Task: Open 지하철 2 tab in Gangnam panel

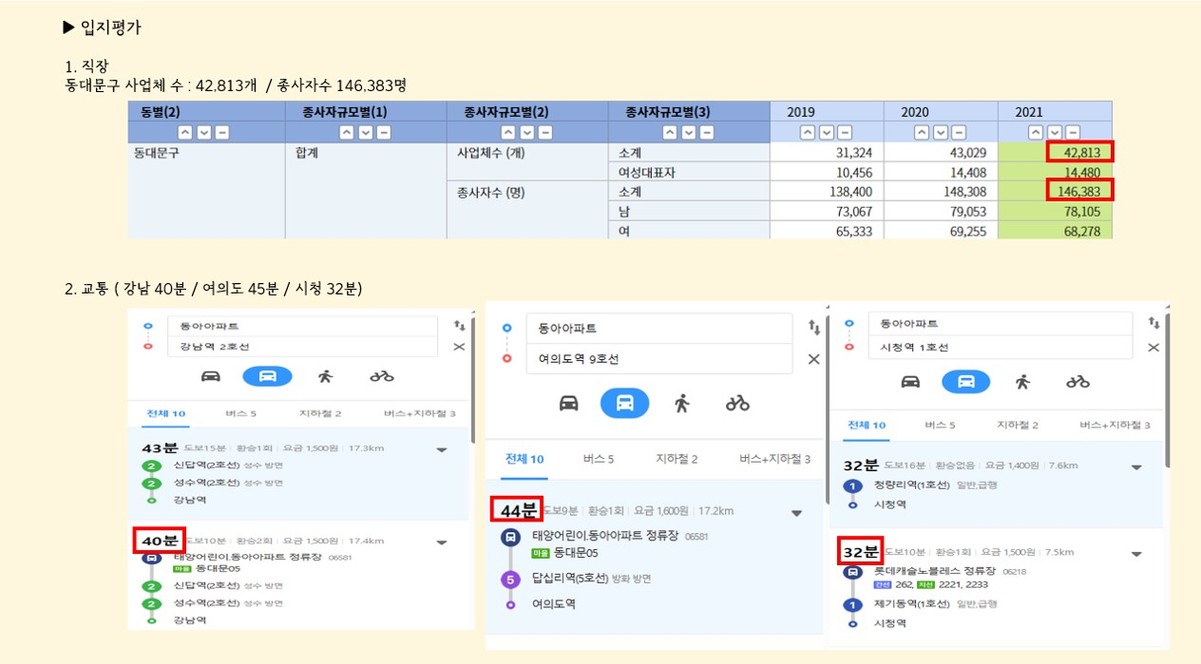Action: [319, 412]
